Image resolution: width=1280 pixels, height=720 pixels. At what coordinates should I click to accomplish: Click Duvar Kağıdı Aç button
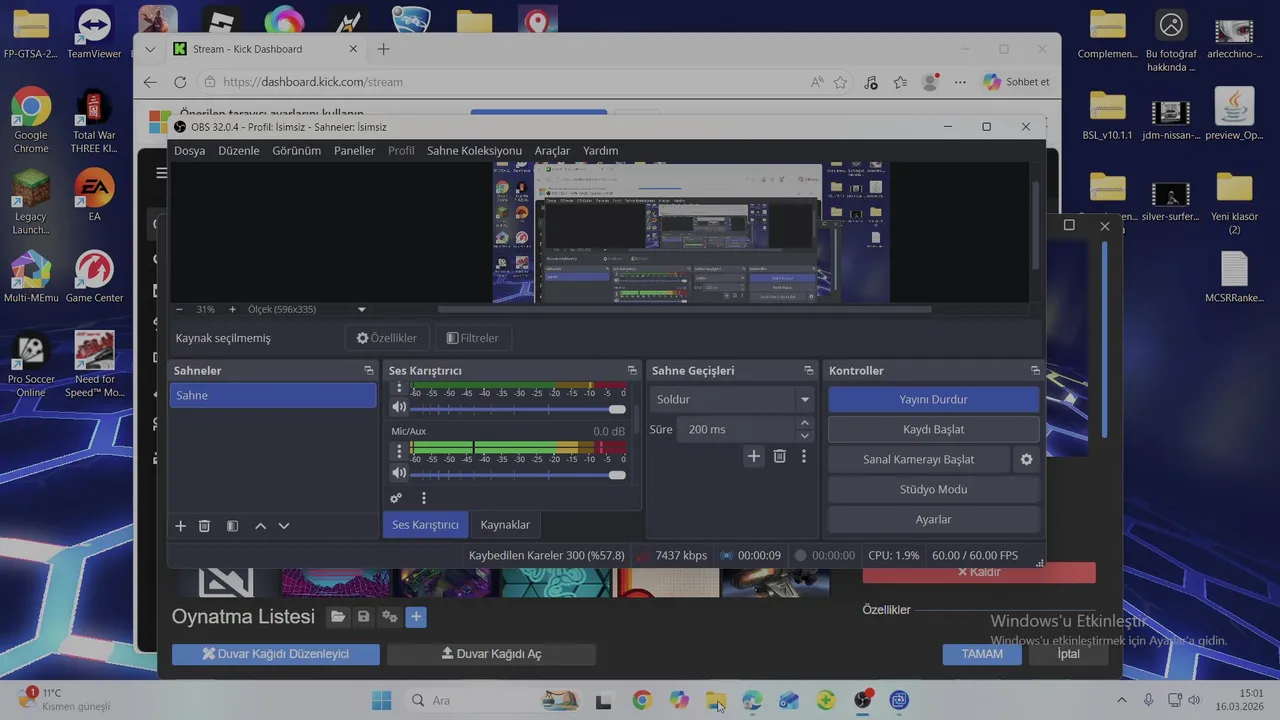pyautogui.click(x=491, y=654)
